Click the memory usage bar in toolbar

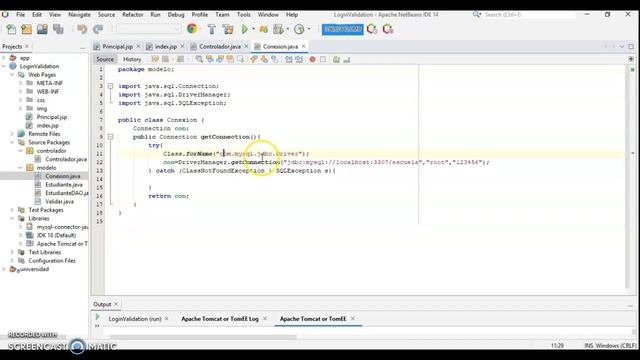(342, 29)
